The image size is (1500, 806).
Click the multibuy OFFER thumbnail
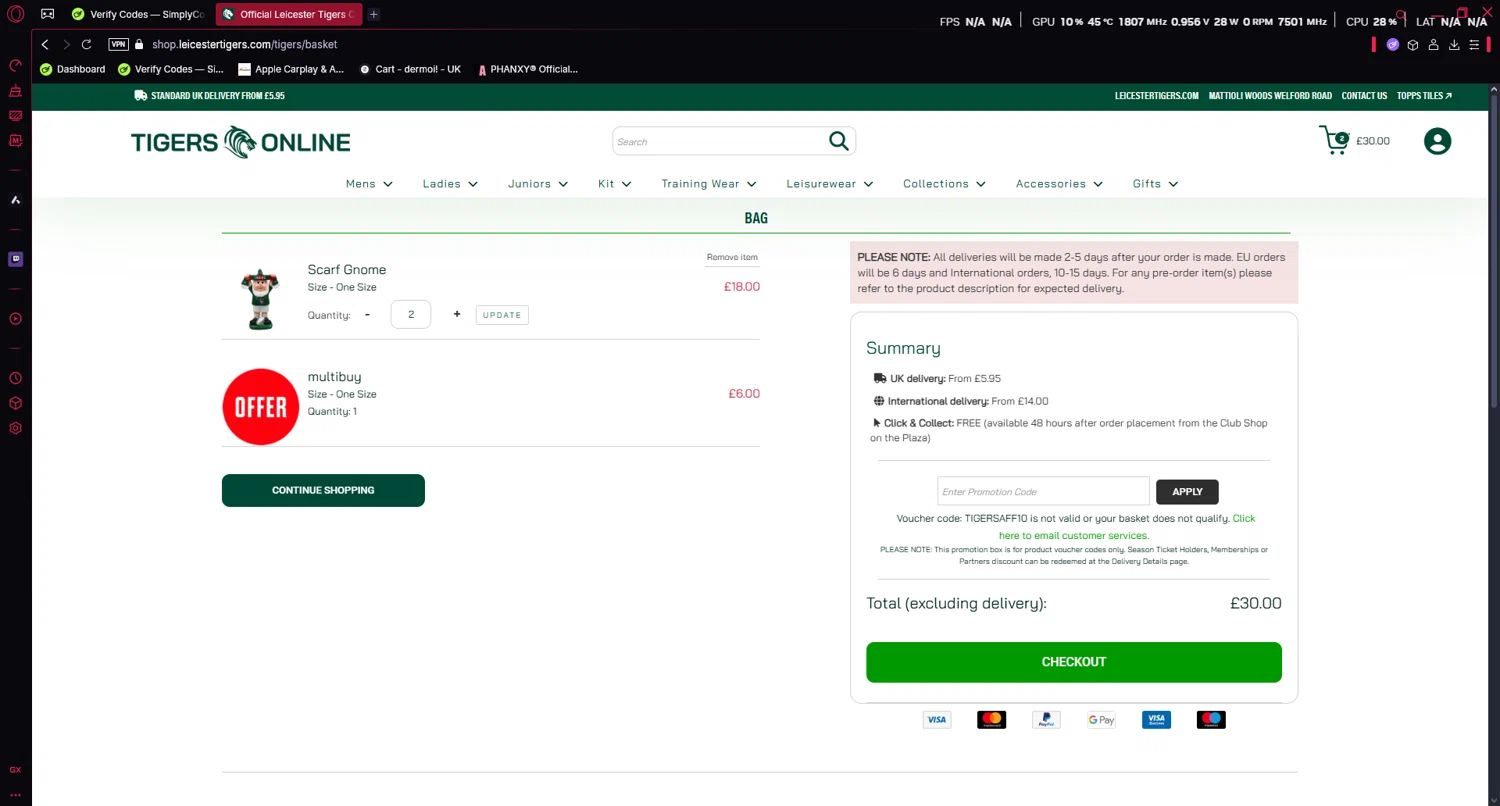click(x=260, y=406)
